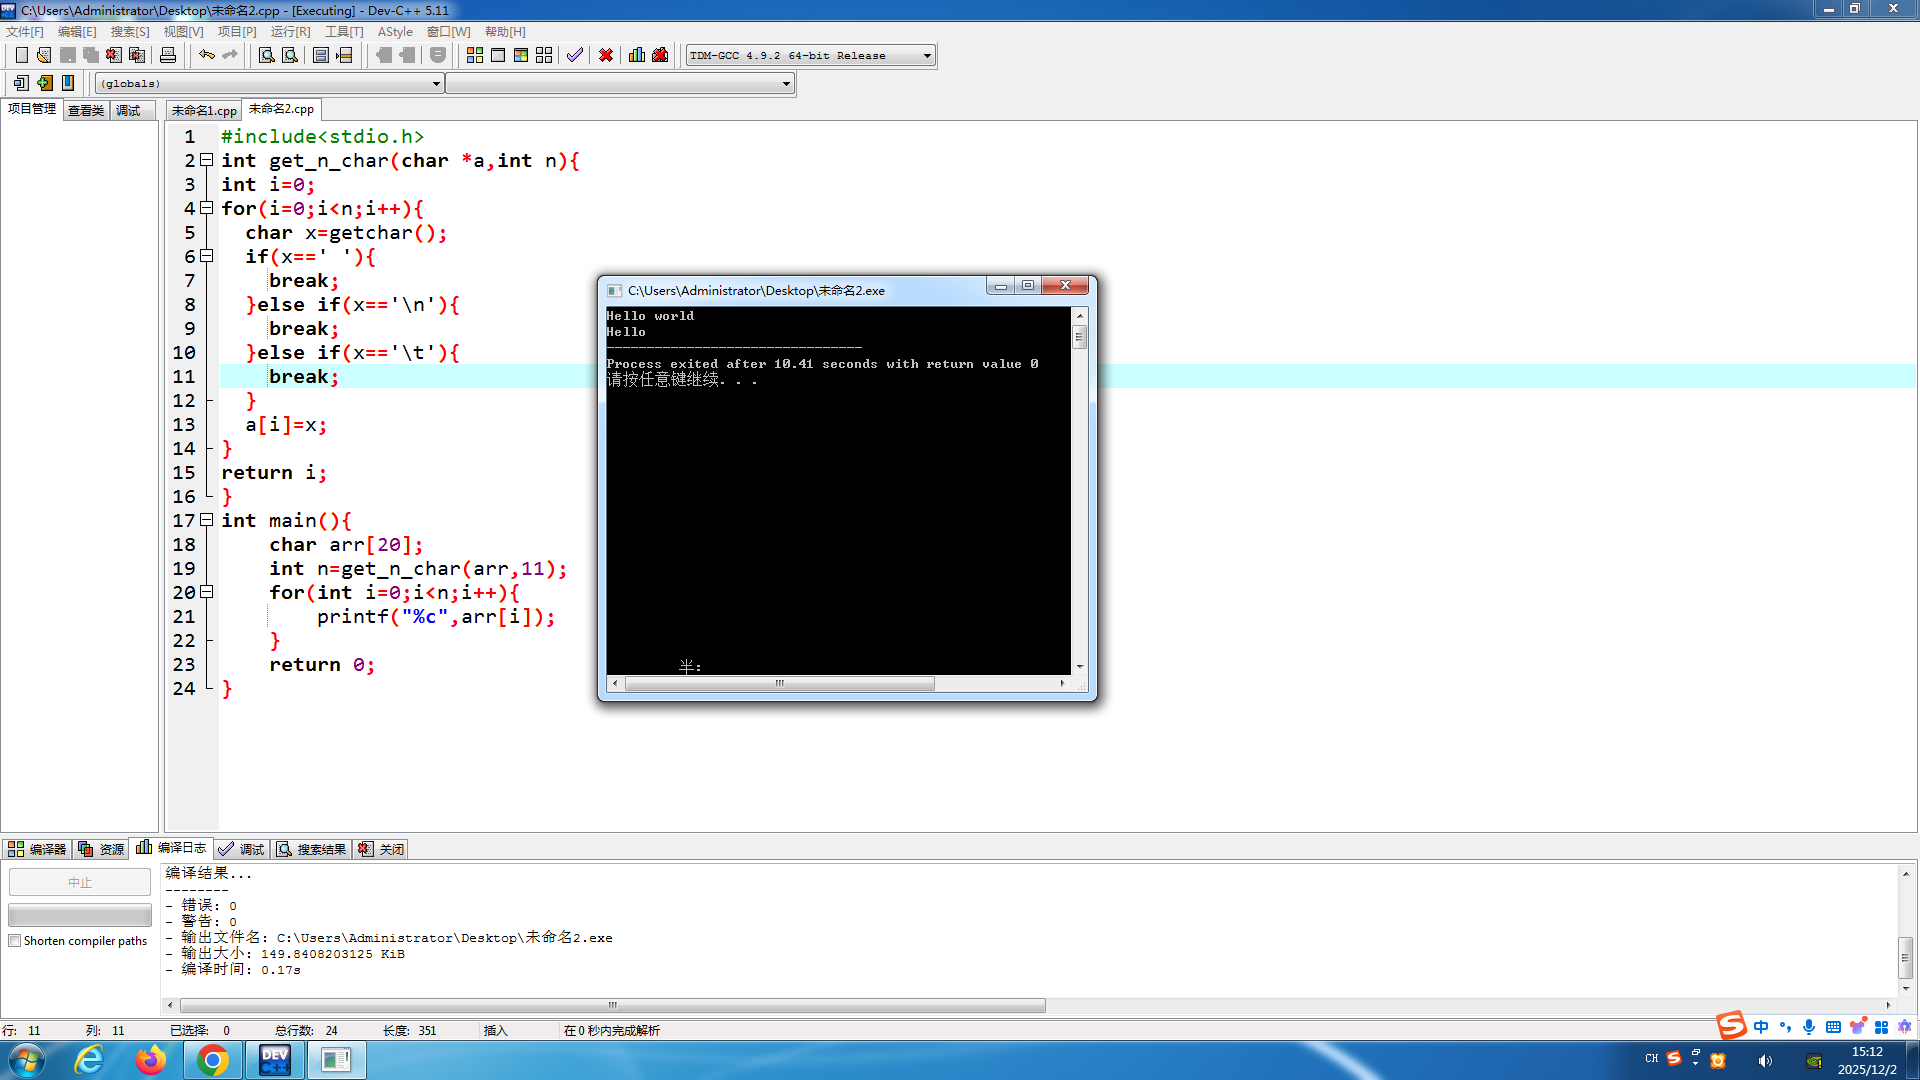
Task: Click the New file toolbar icon
Action: (21, 55)
